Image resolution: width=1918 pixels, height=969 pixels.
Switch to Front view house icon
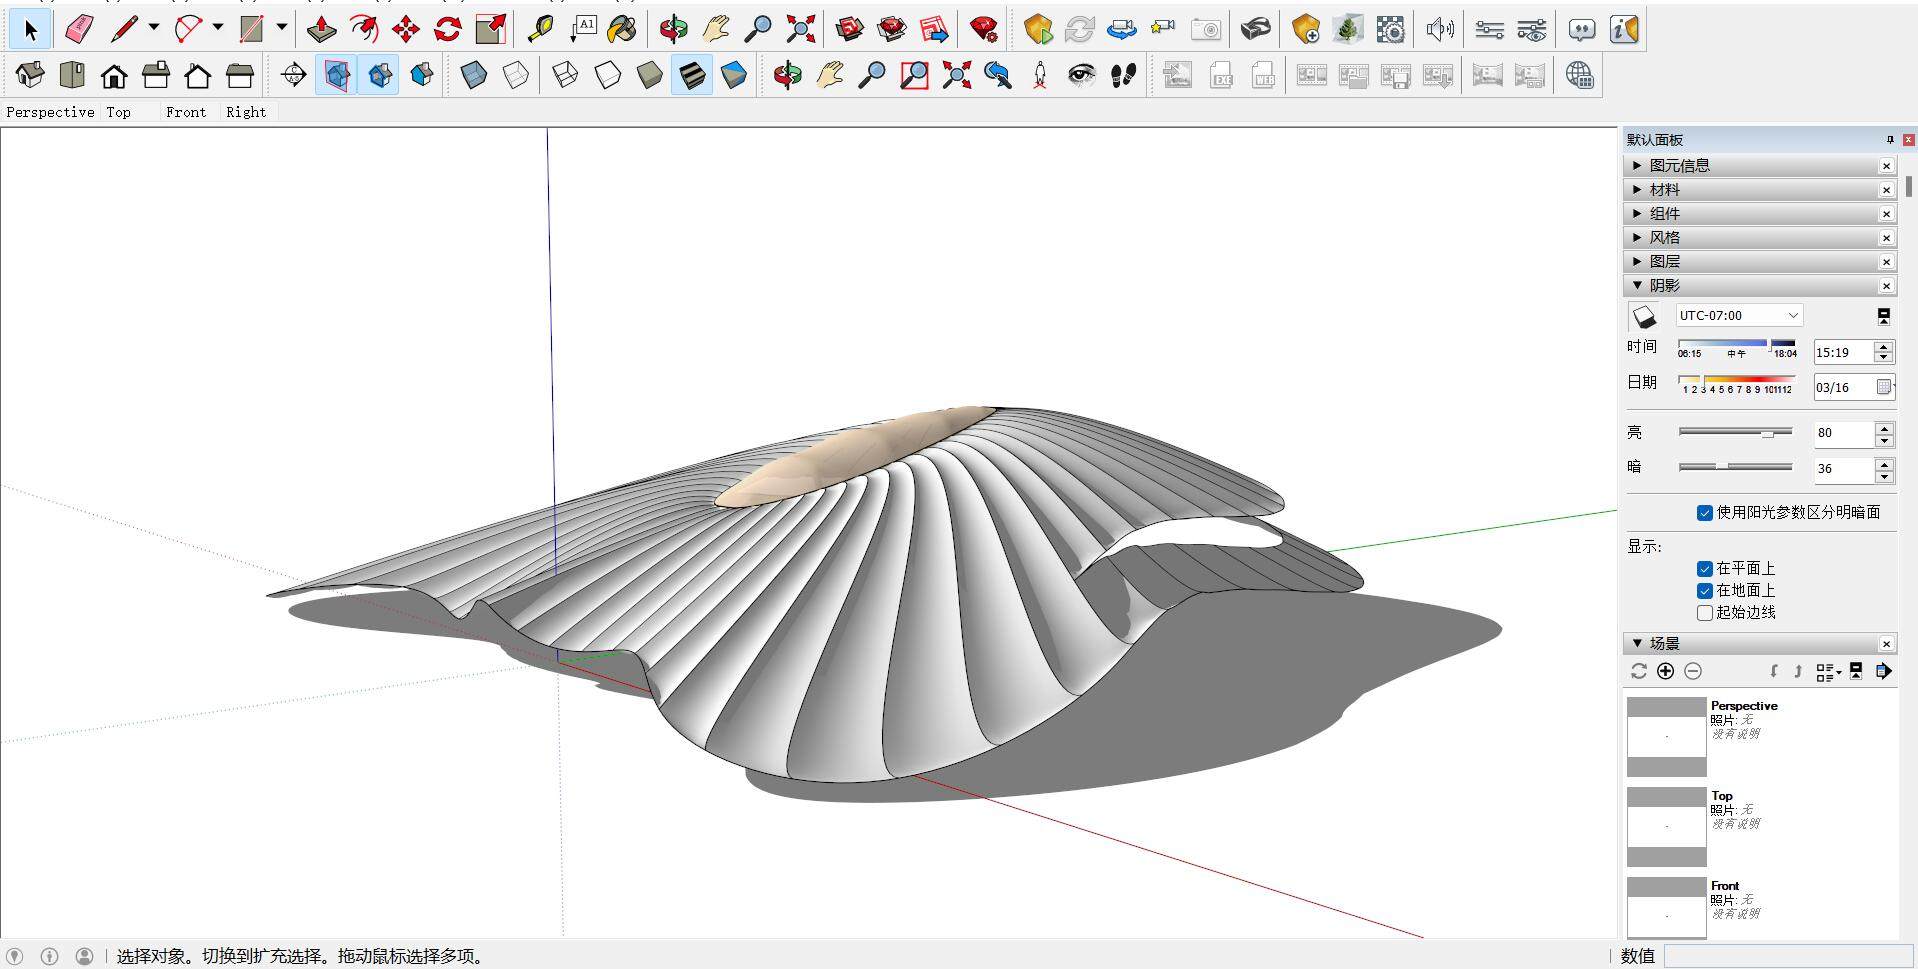(114, 75)
